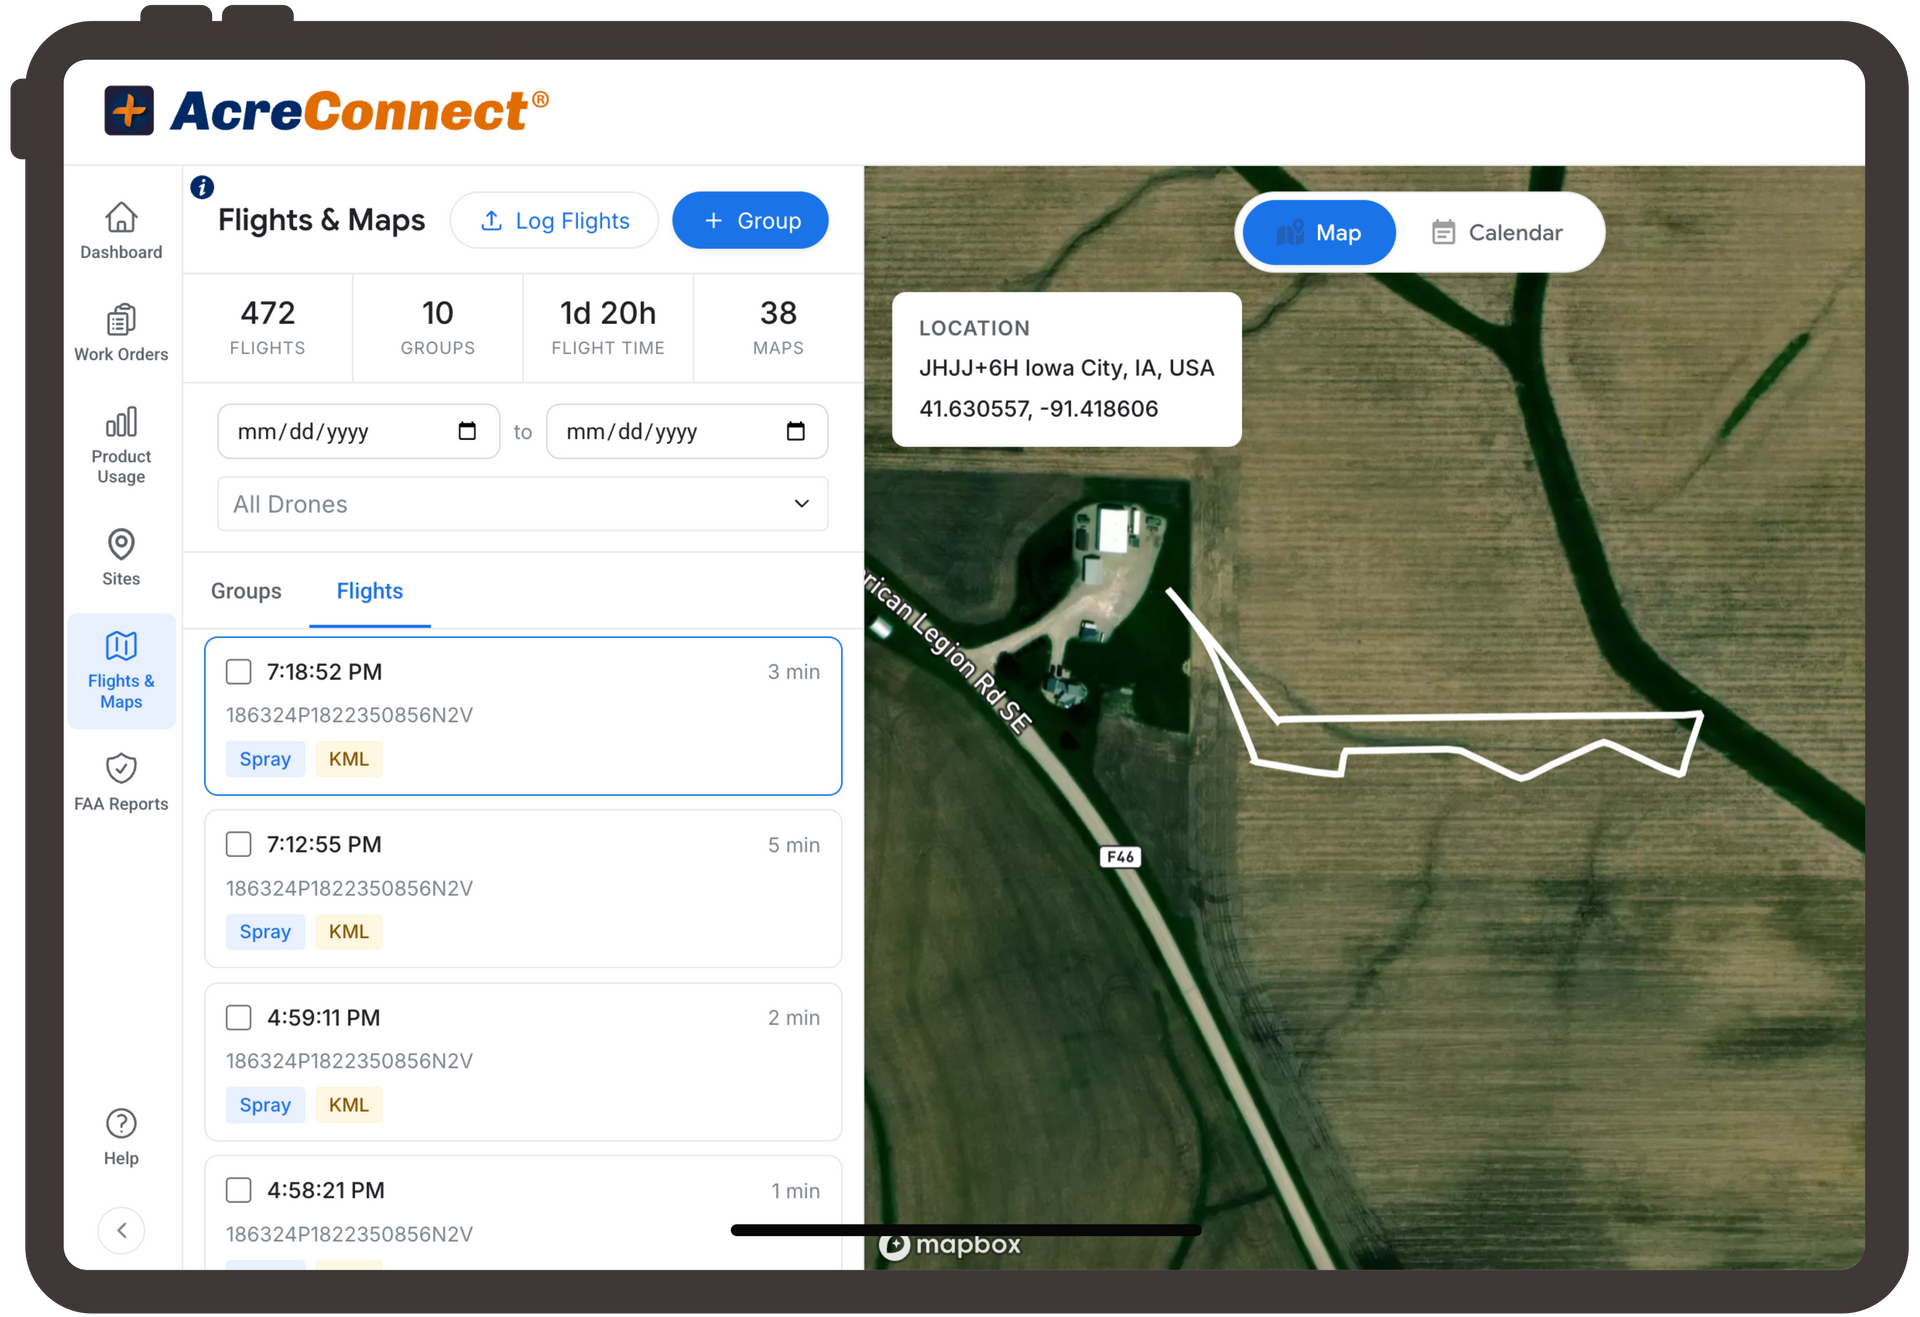Switch to Calendar view

(x=1497, y=233)
